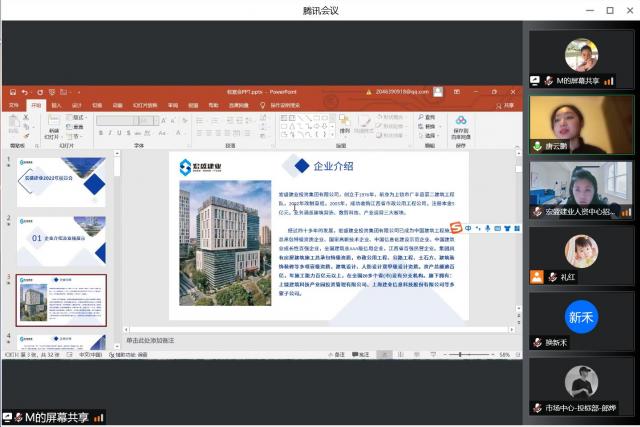The width and height of the screenshot is (640, 427).
Task: Click the 排列 (Arrange) button in the ribbon
Action: pyautogui.click(x=344, y=123)
